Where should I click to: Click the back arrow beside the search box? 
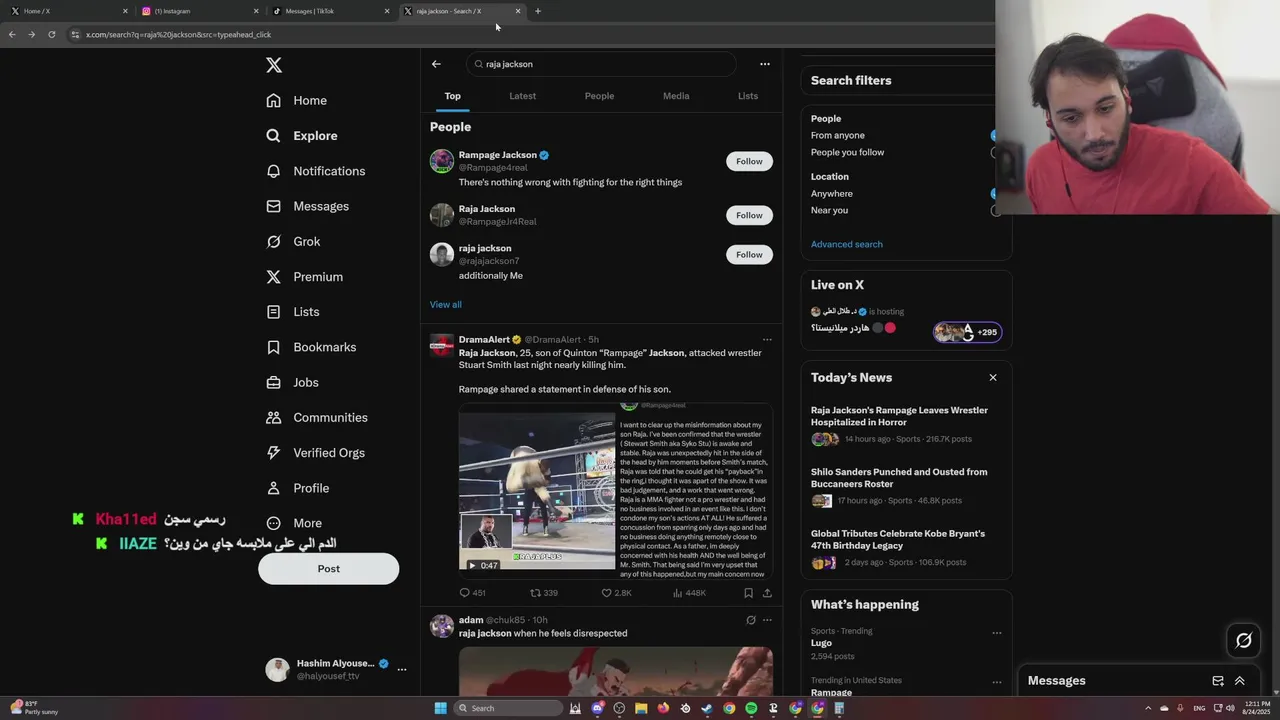(x=436, y=64)
